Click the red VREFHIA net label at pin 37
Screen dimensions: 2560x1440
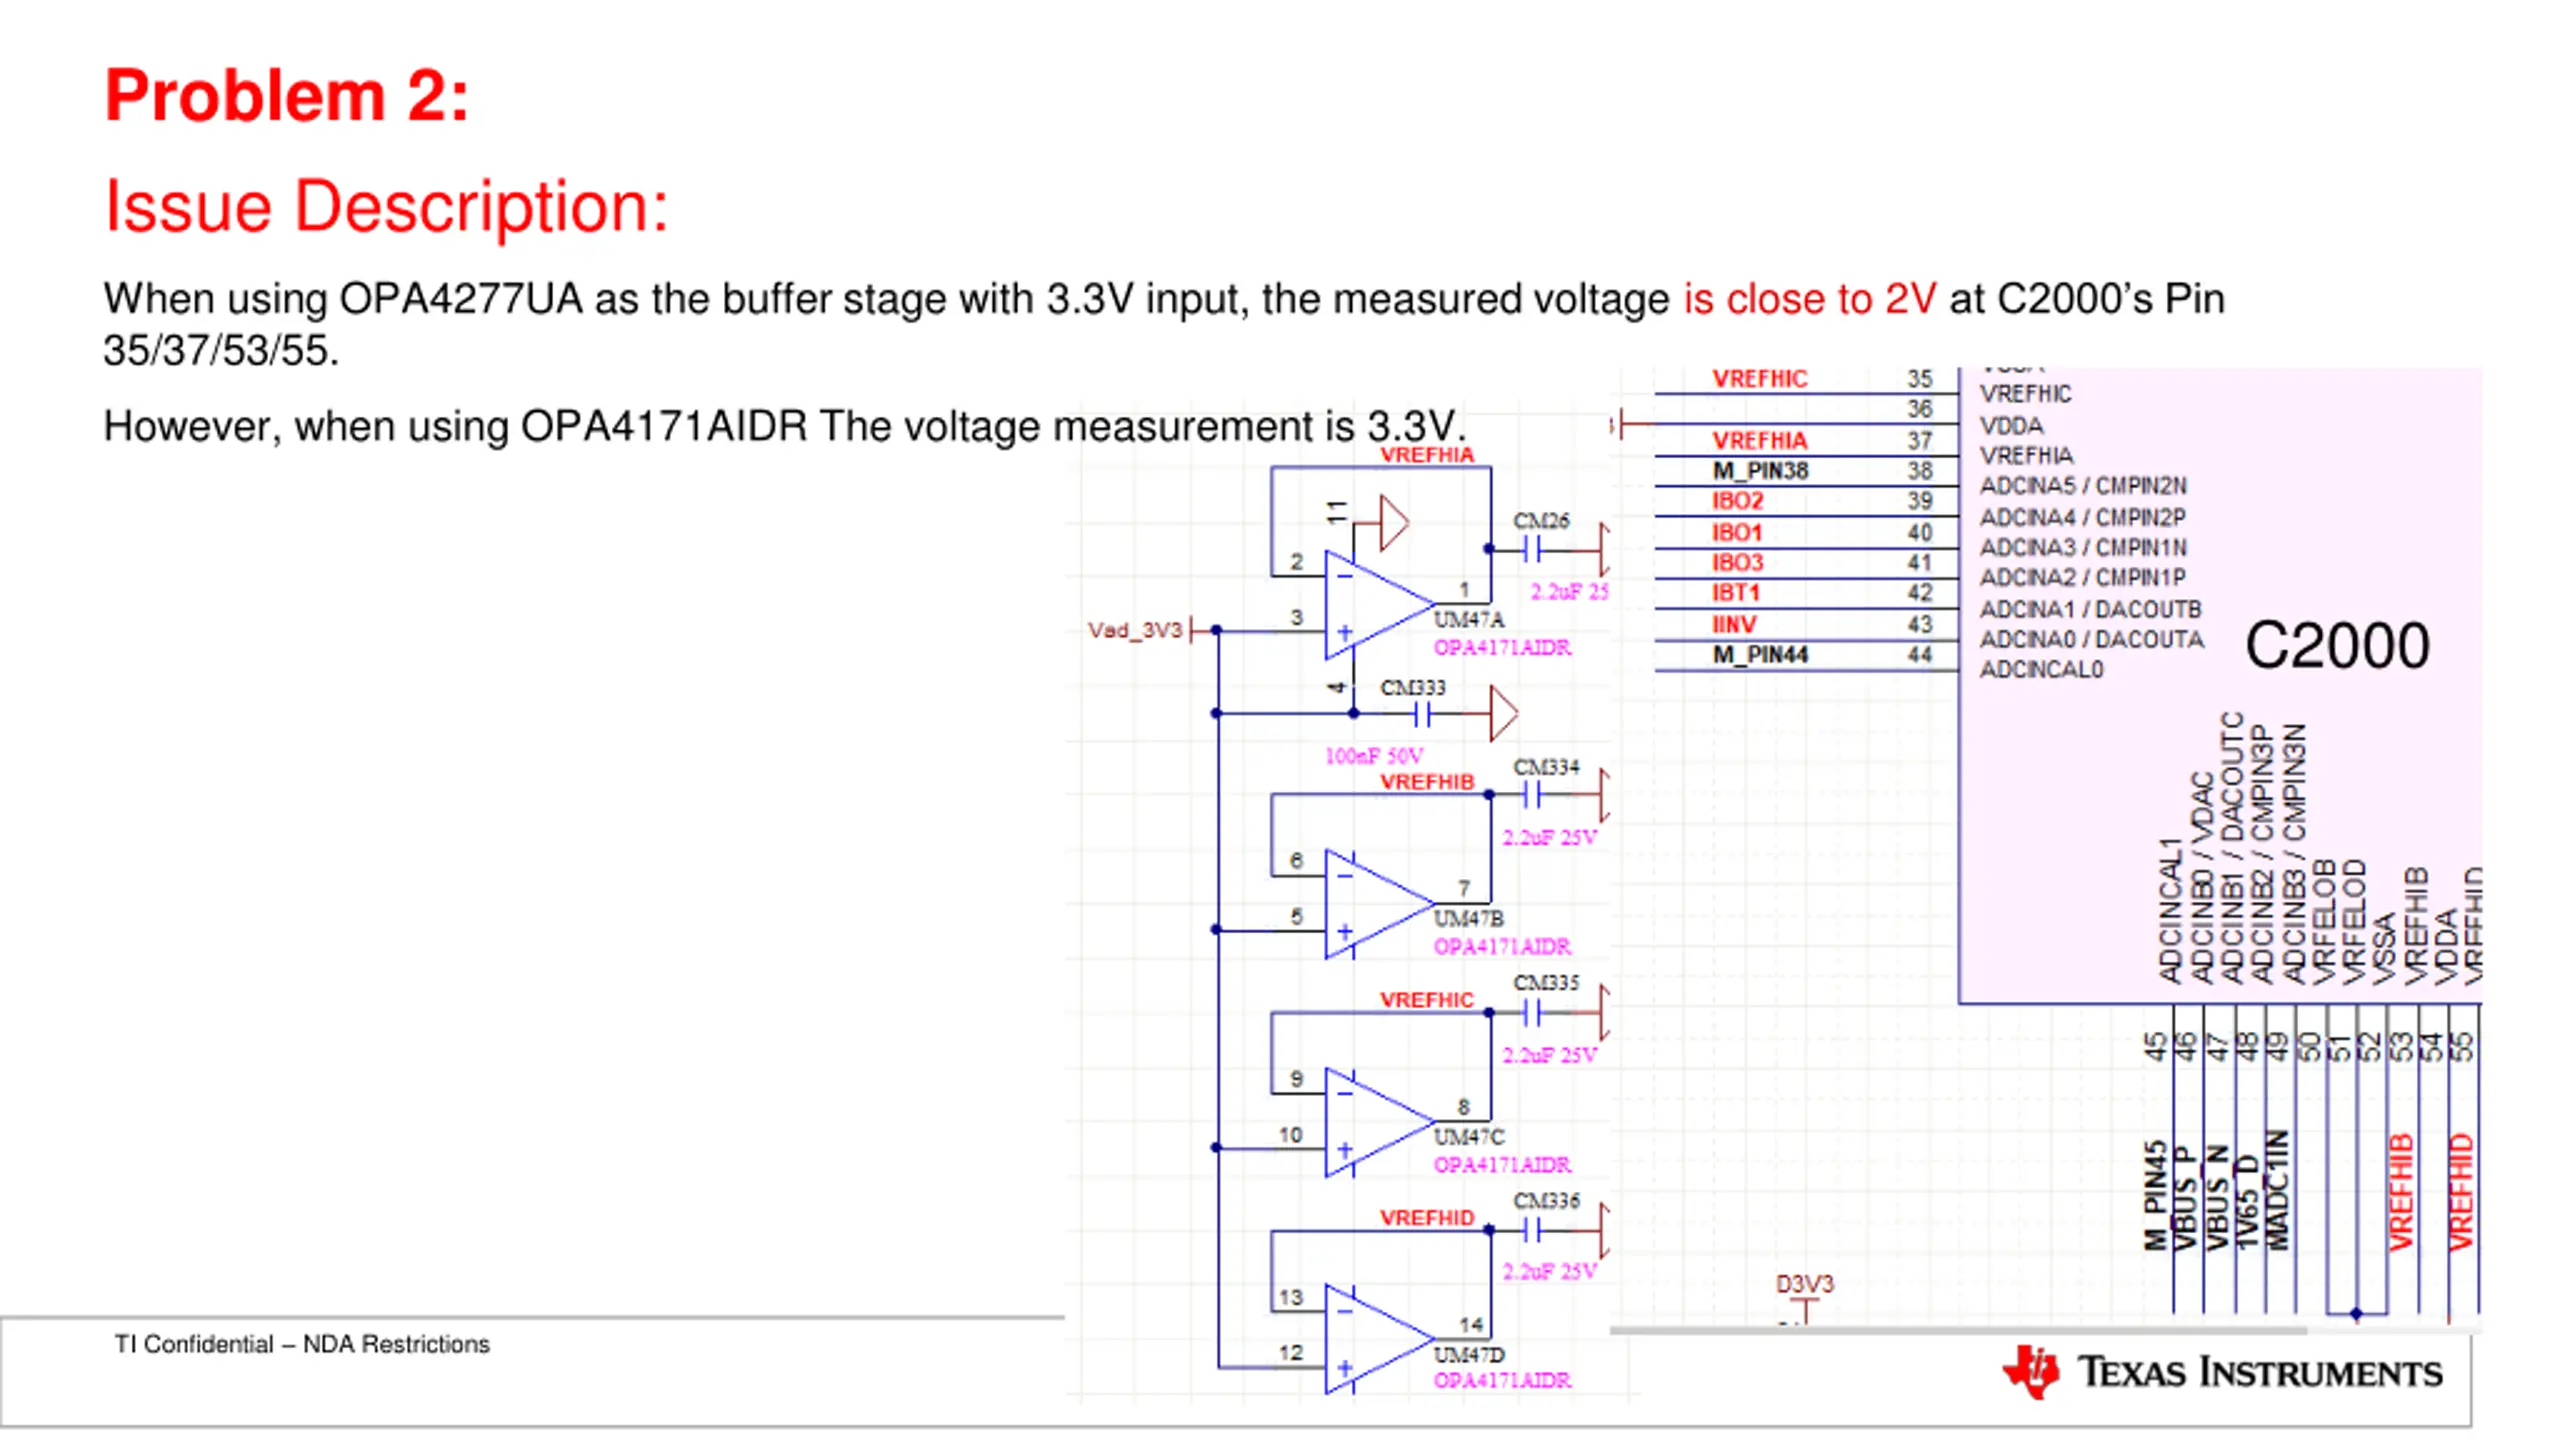click(1759, 441)
